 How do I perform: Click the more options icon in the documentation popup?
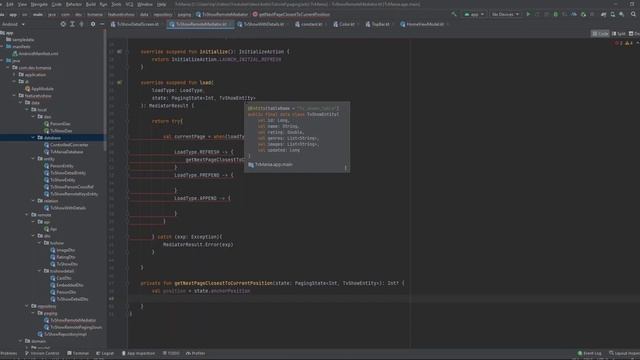point(345,167)
